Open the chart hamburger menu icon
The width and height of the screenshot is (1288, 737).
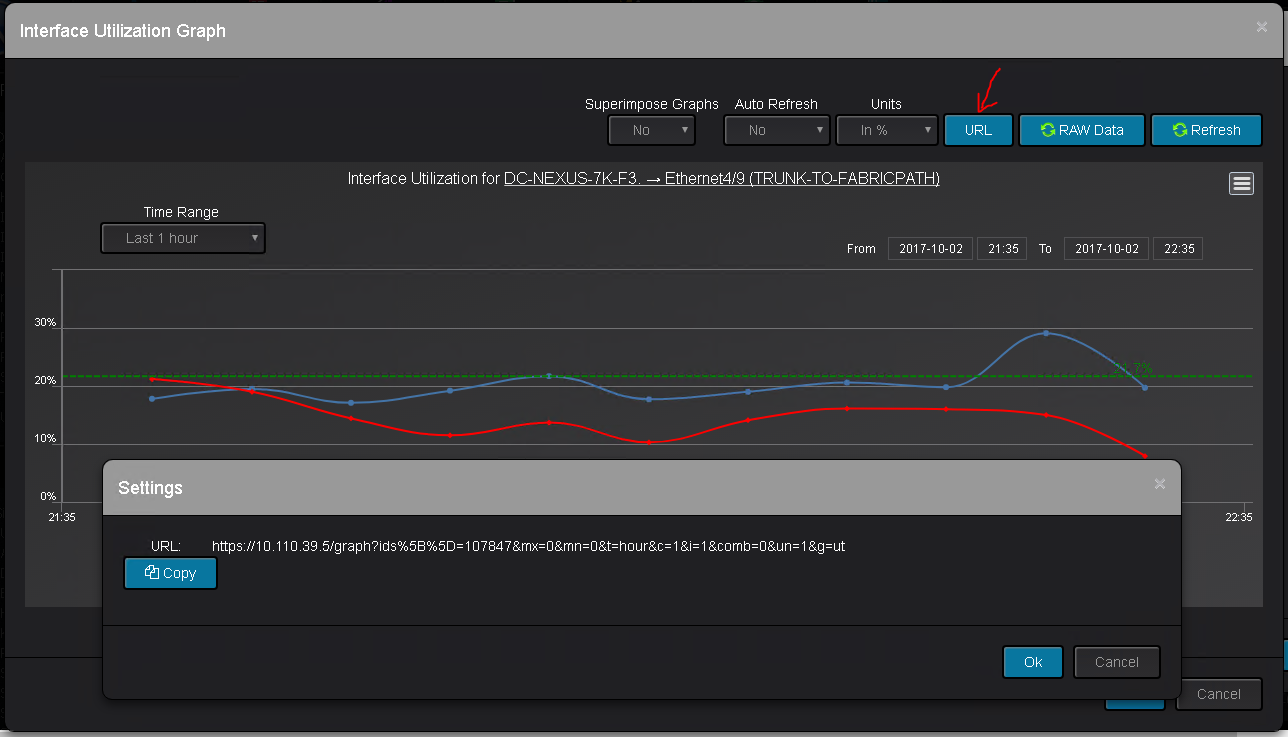click(1241, 184)
